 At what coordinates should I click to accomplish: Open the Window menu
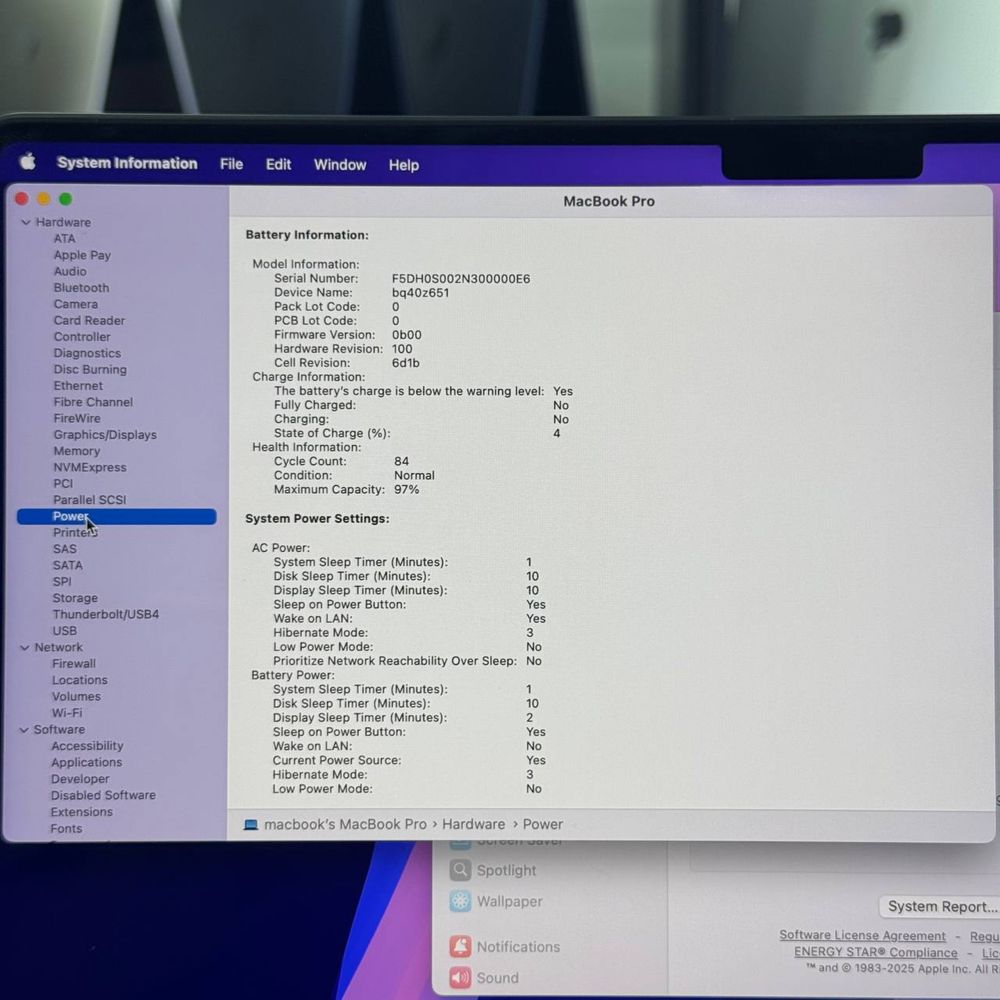(340, 165)
